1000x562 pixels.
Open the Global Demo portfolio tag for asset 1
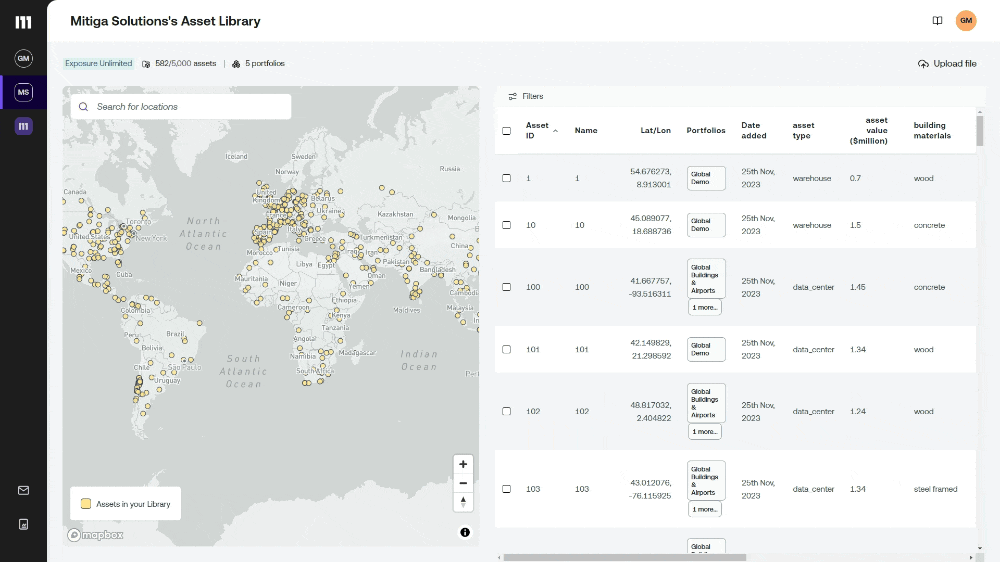(x=705, y=178)
